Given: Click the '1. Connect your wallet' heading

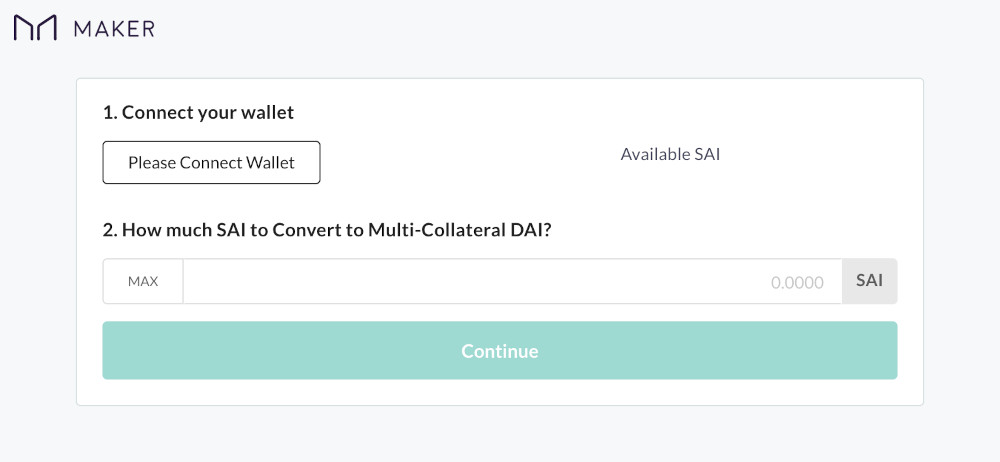Looking at the screenshot, I should point(198,112).
